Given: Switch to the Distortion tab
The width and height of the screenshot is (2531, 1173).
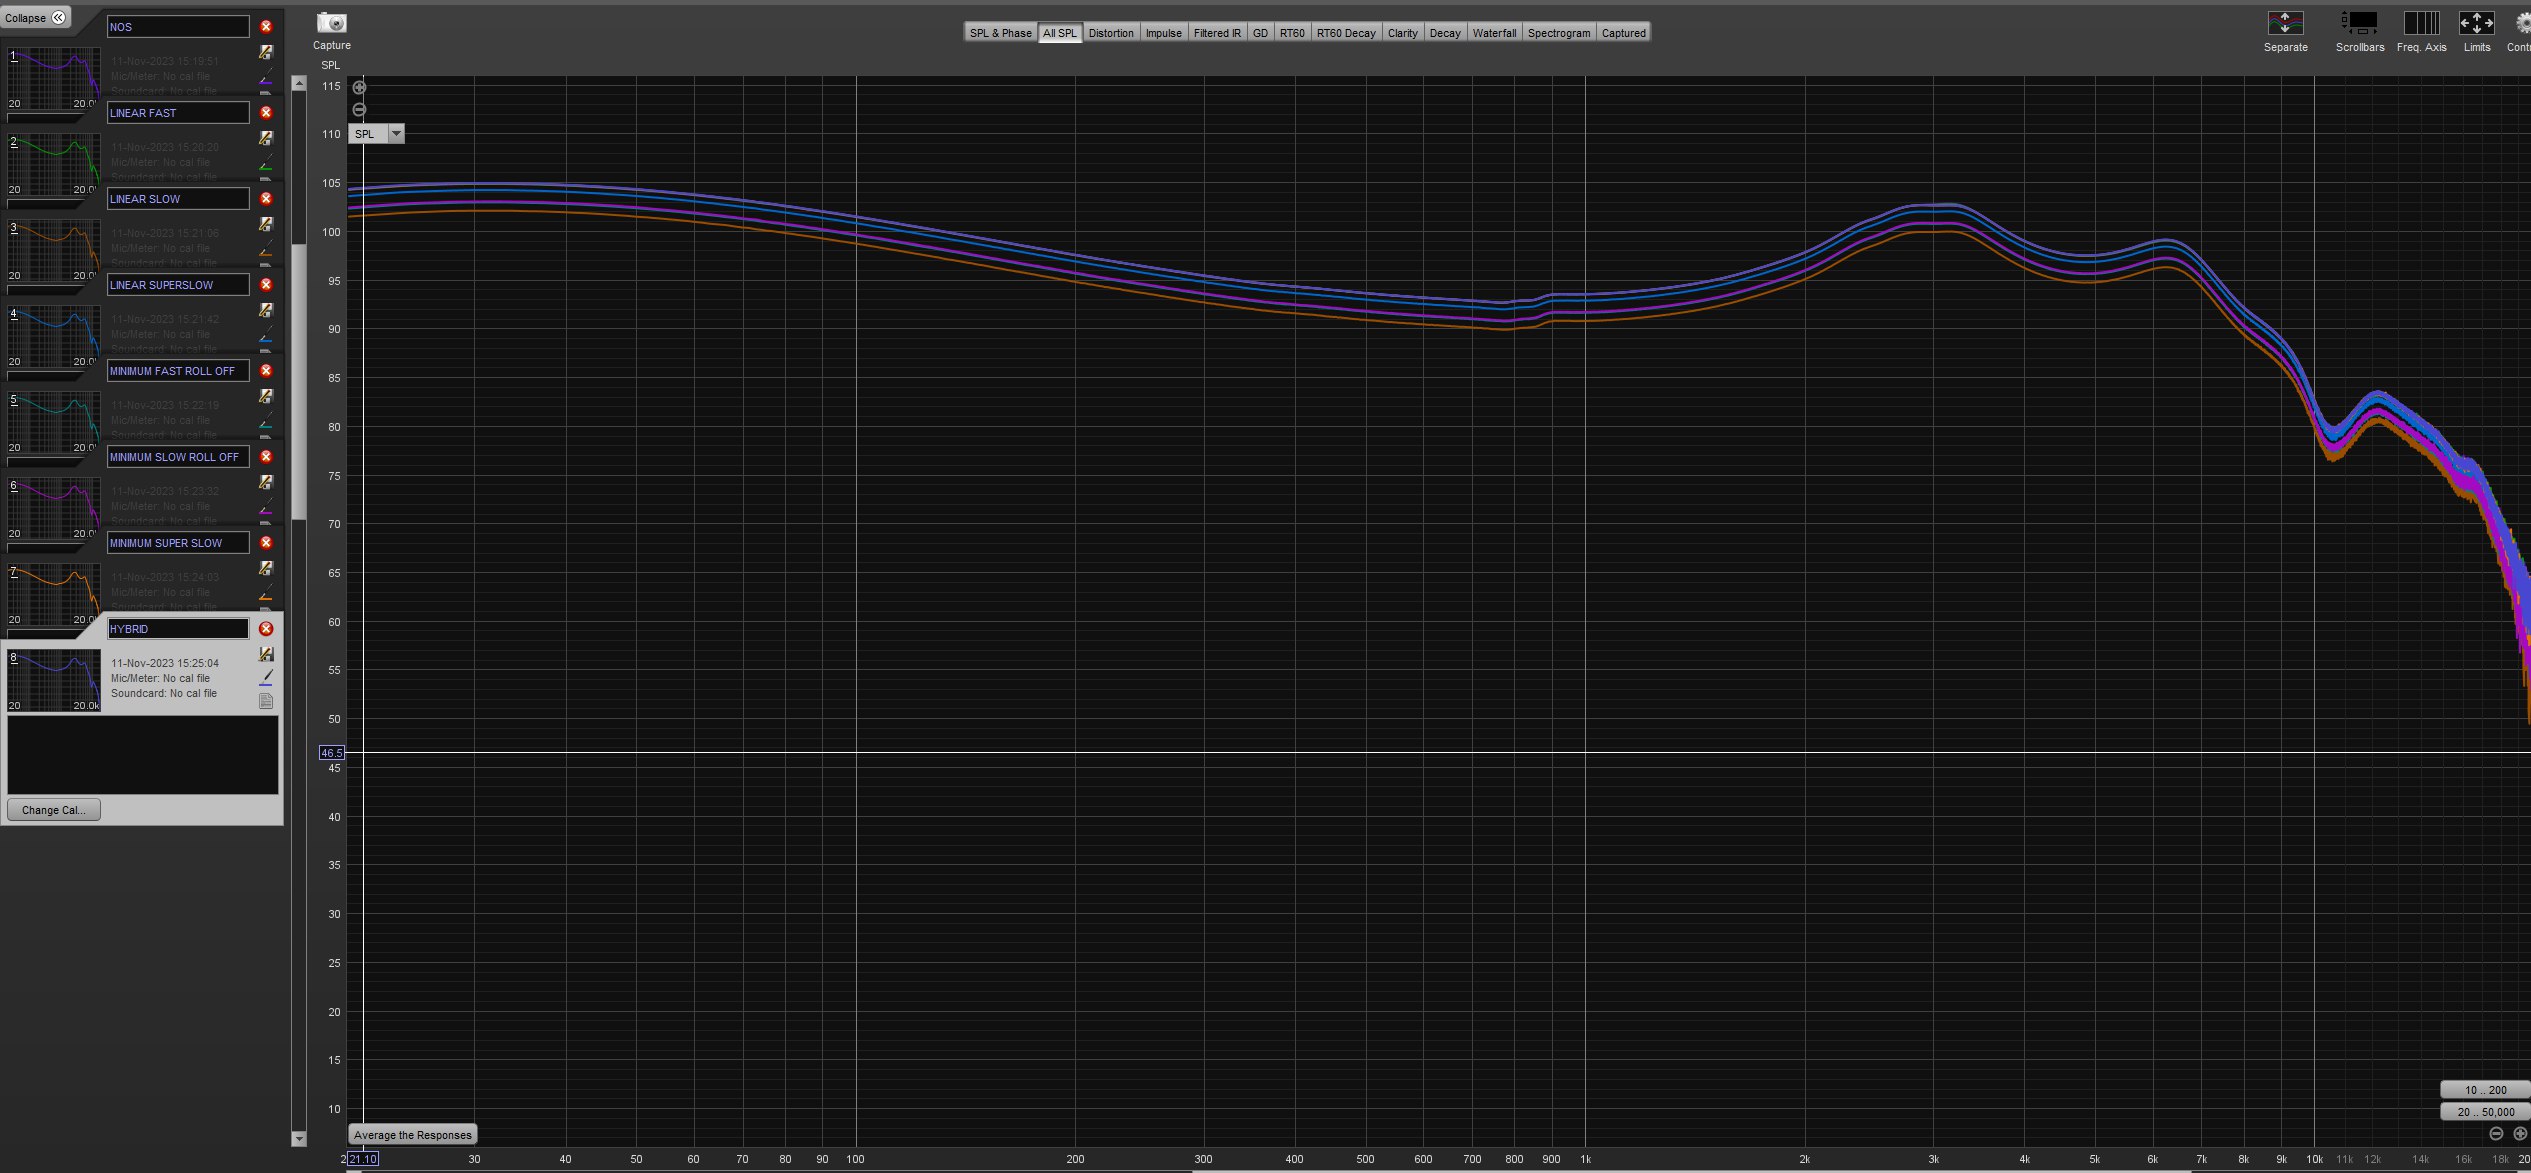Looking at the screenshot, I should 1111,33.
